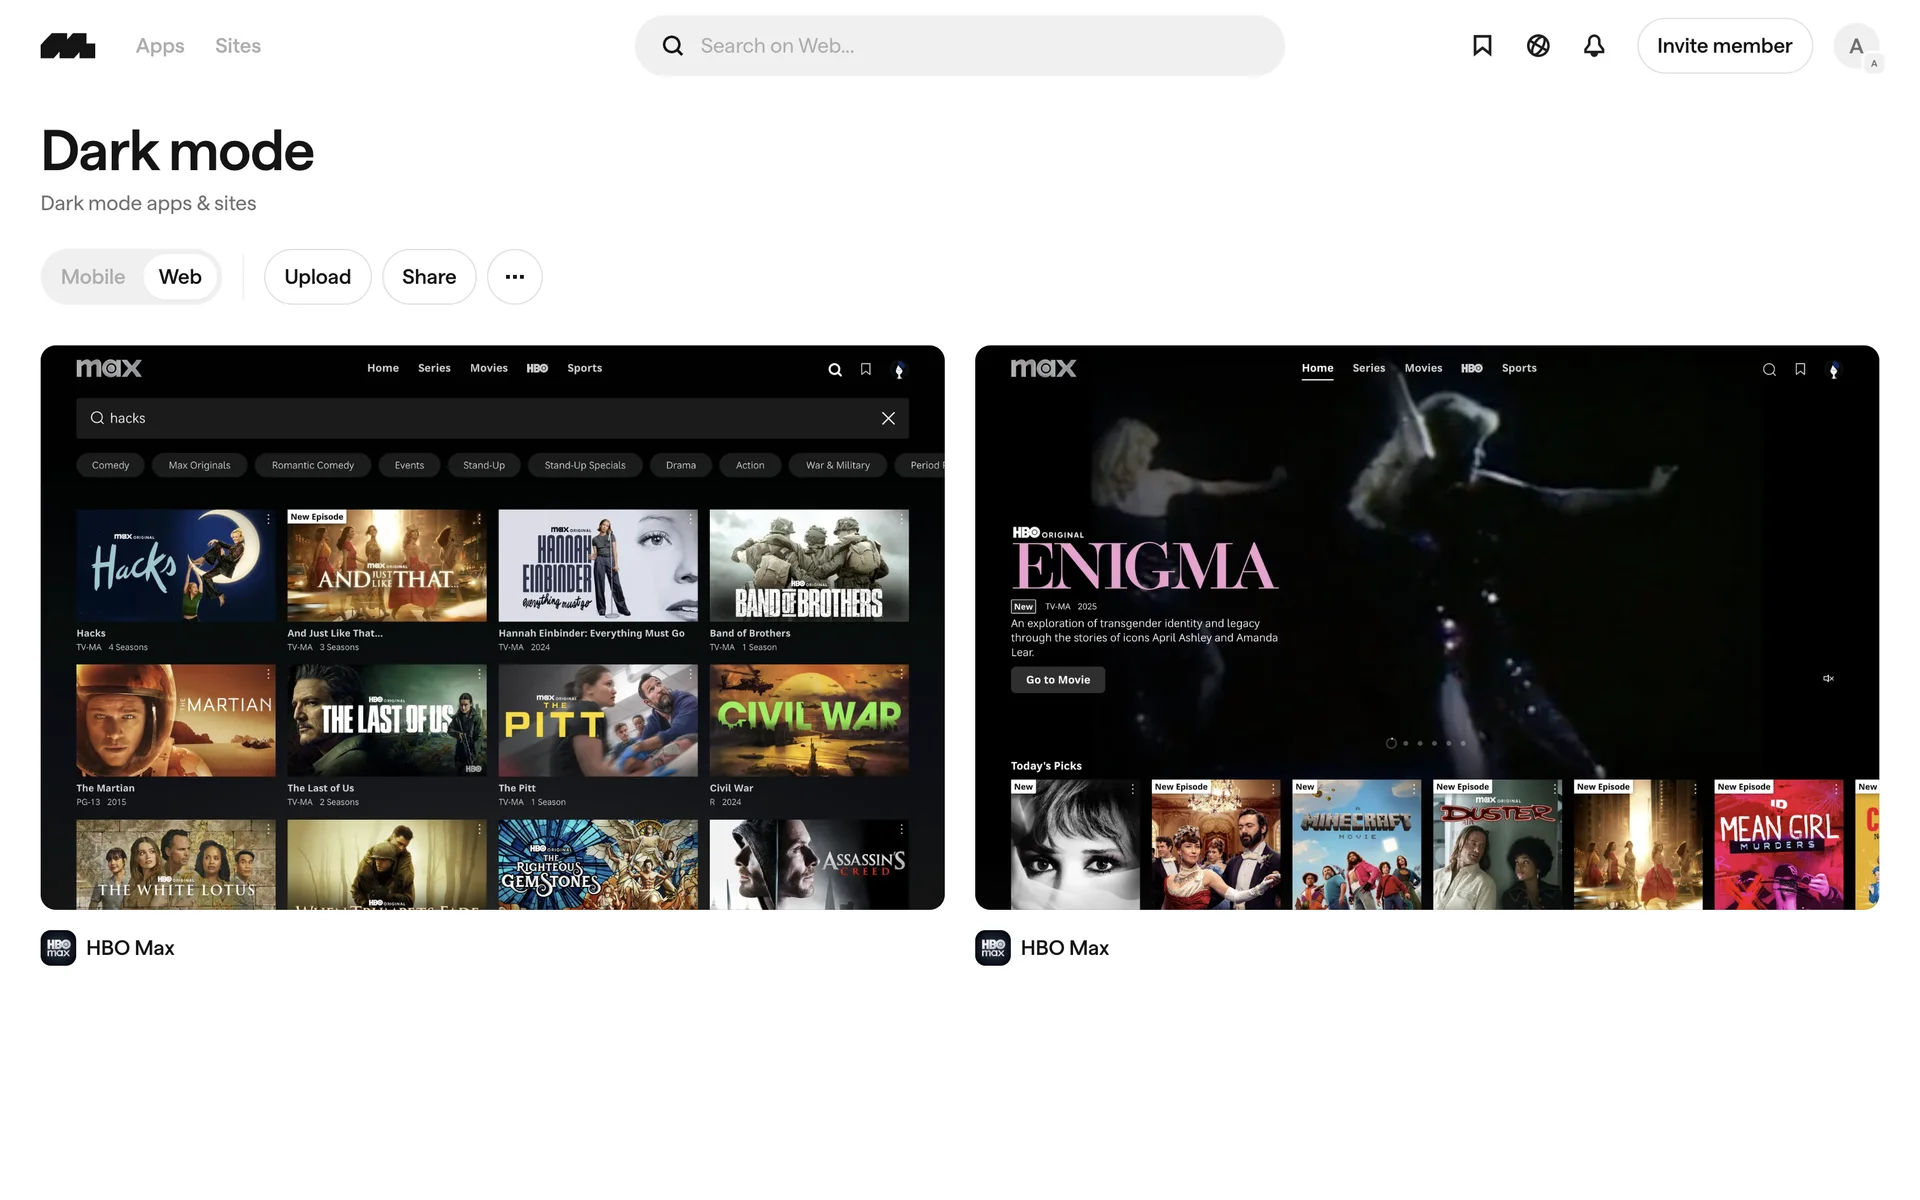Open the HBO Max search results screenshot
The width and height of the screenshot is (1920, 1200).
[x=492, y=627]
